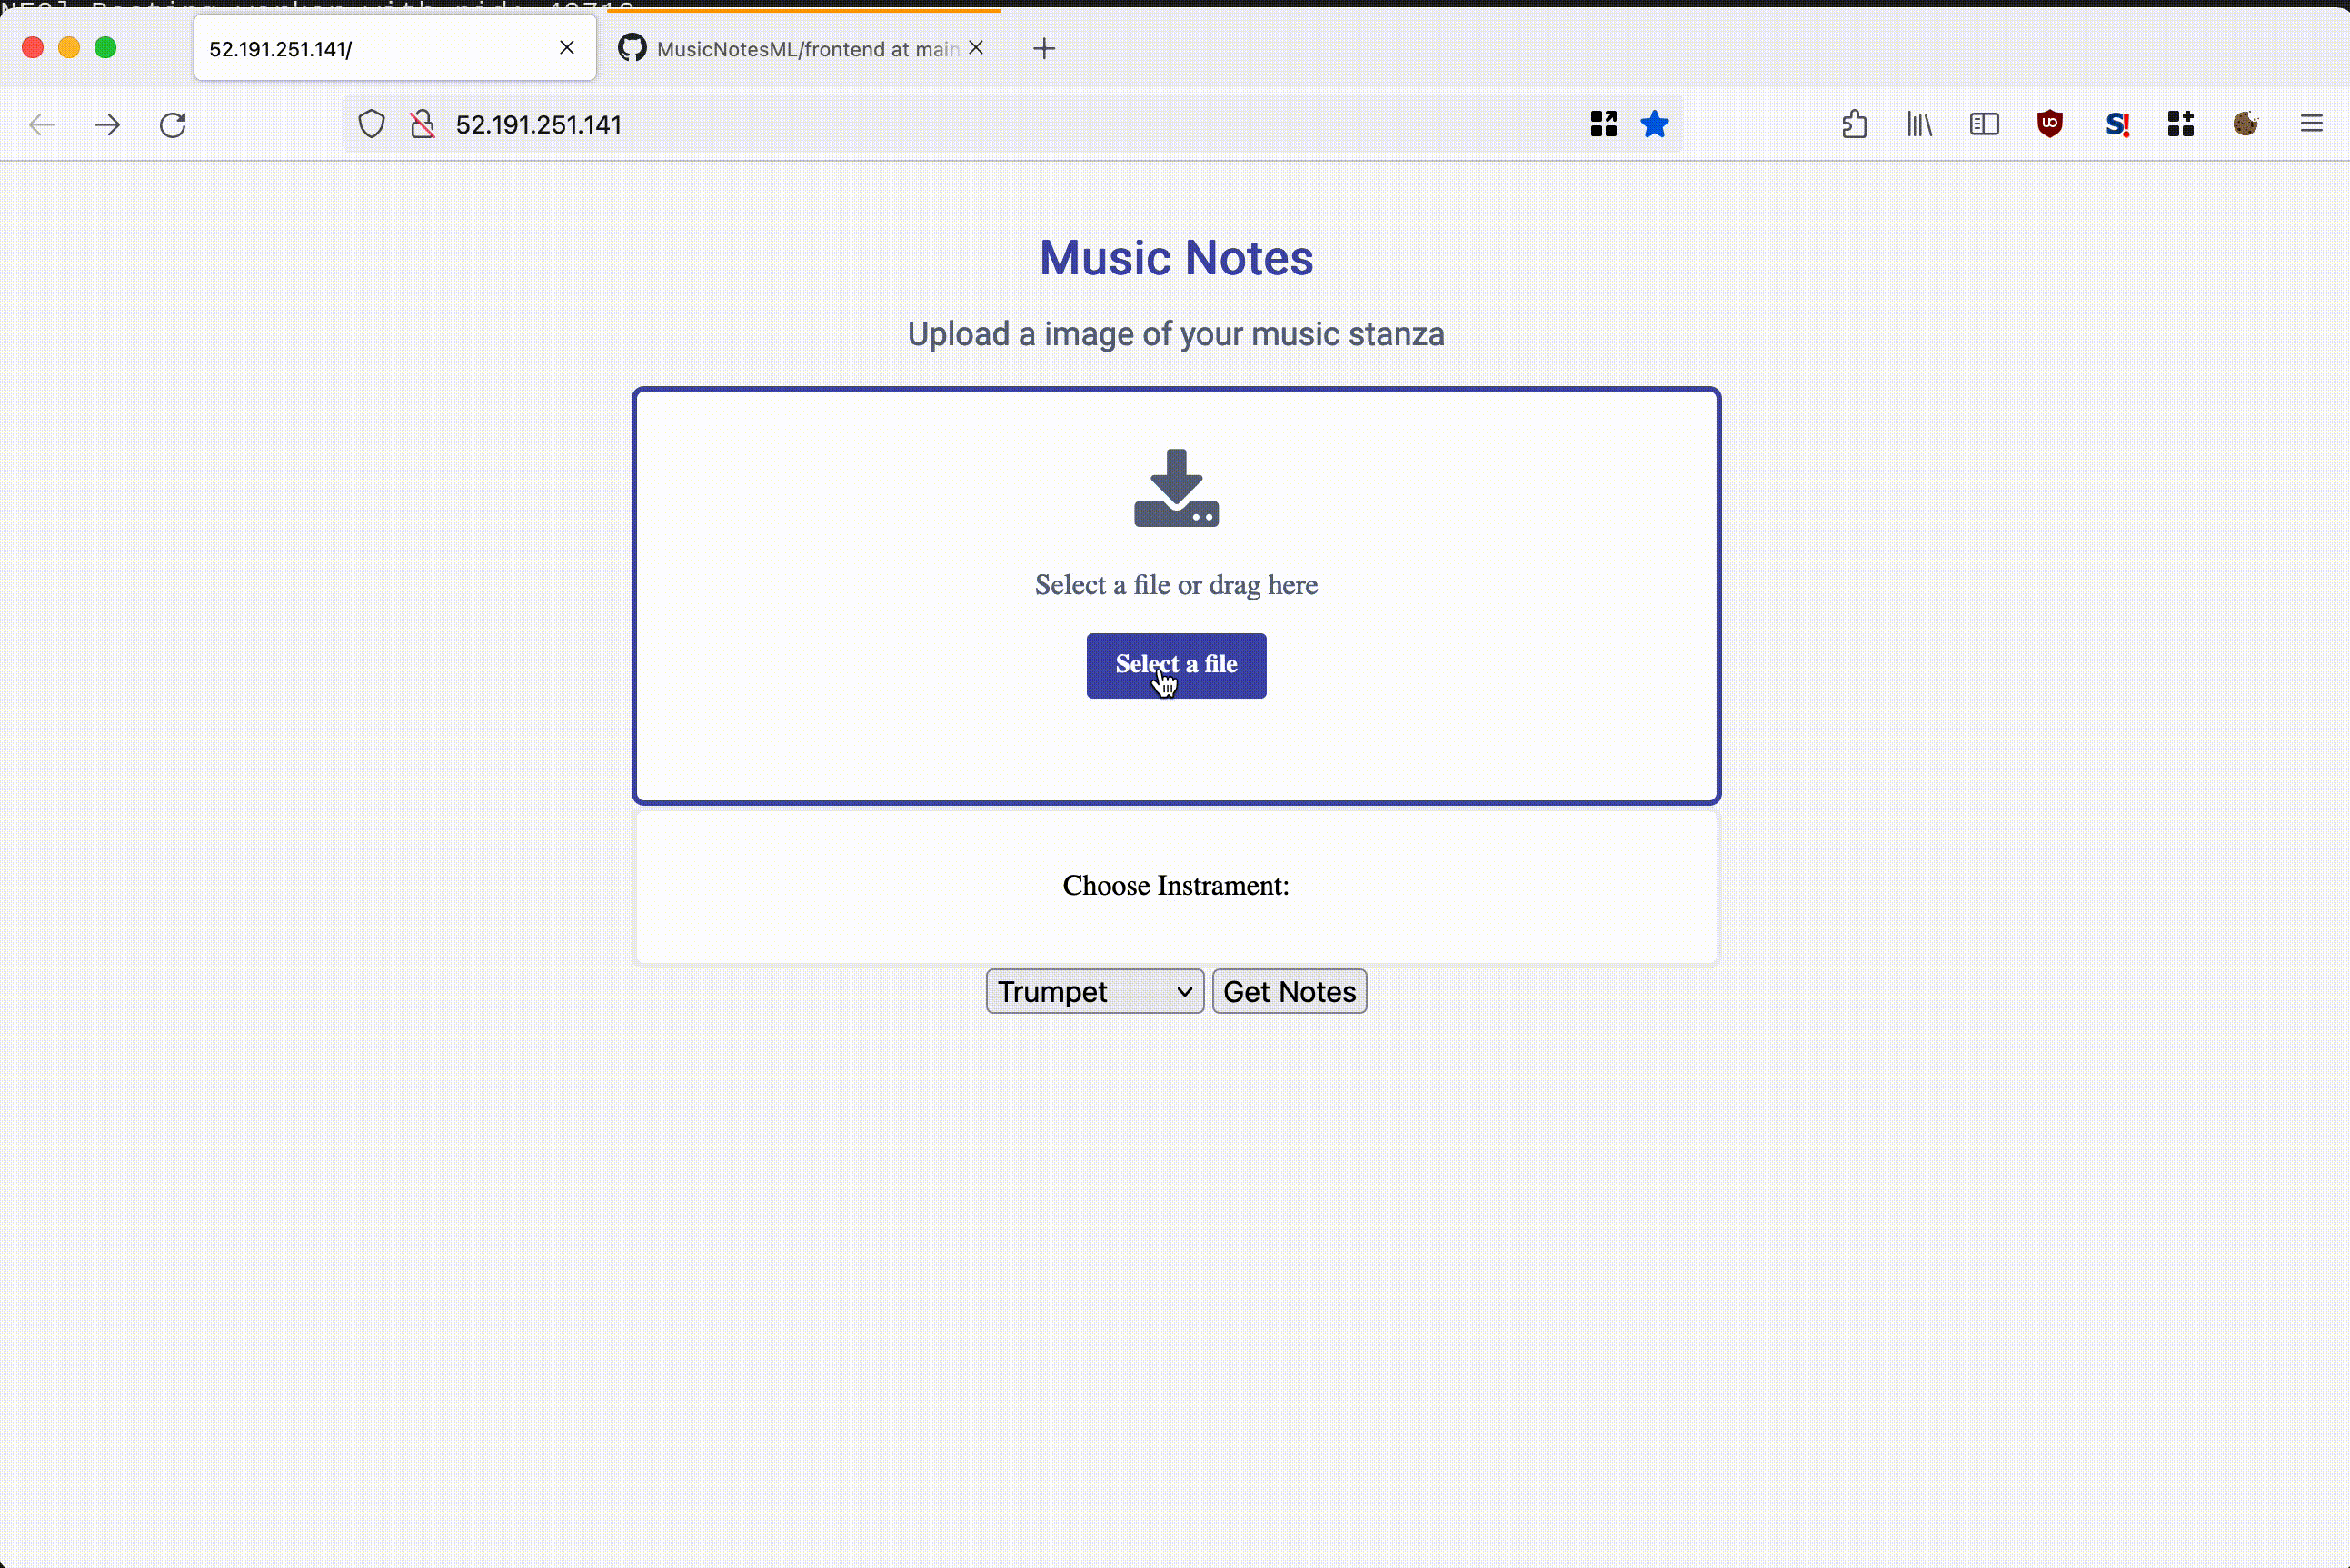2350x1568 pixels.
Task: Open the uBlock Origin extension
Action: 2049,124
